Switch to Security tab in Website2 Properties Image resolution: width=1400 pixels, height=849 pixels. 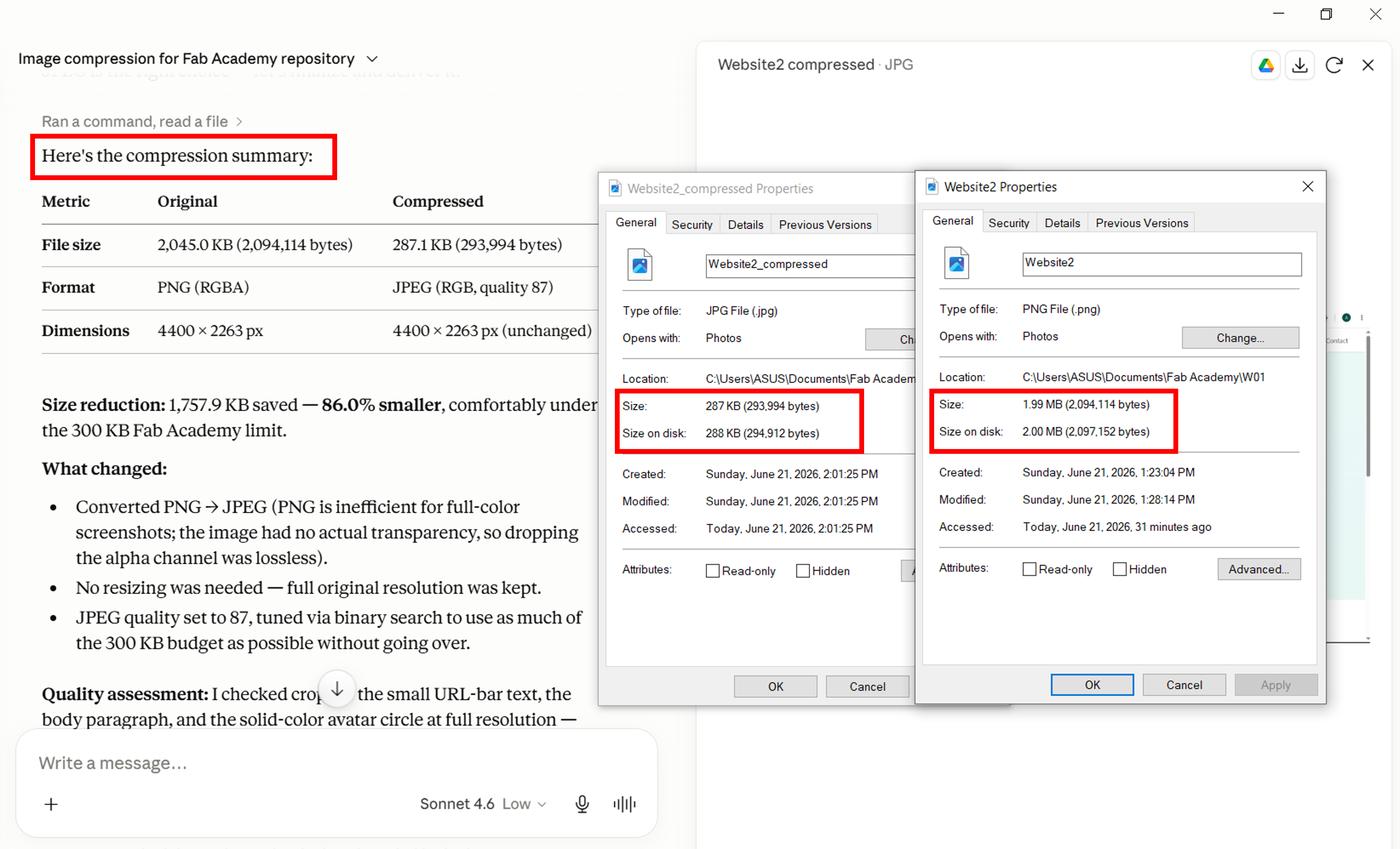[1008, 223]
